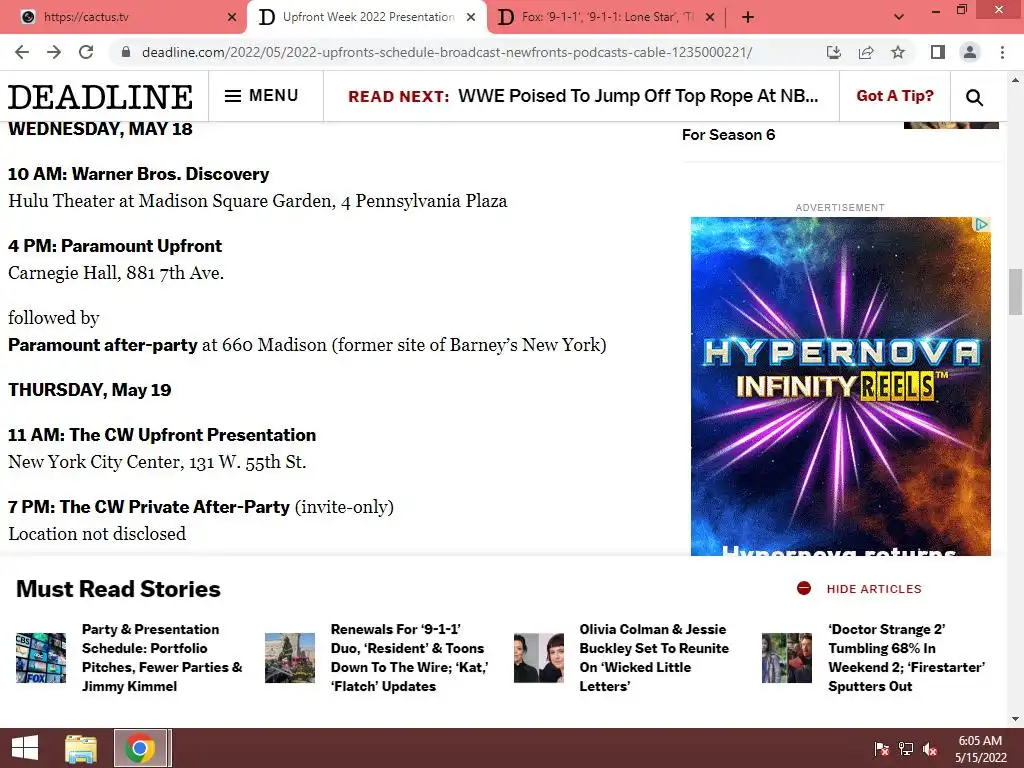Go back to the previous page

coord(22,52)
